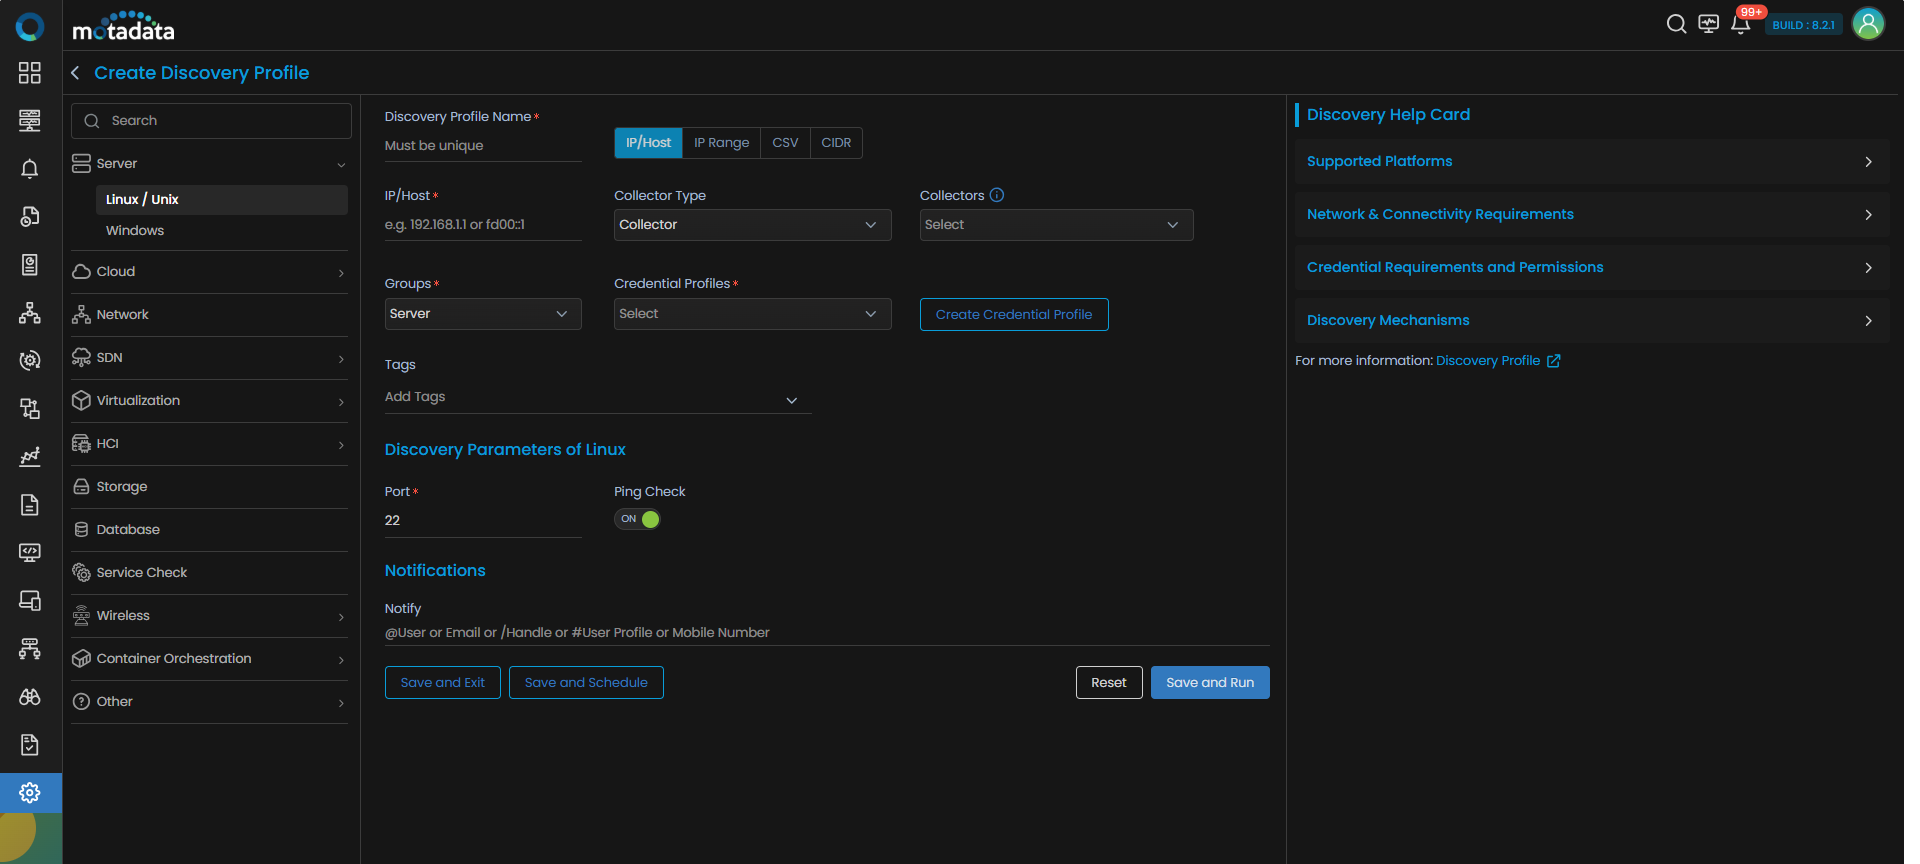Screen dimensions: 1920x864
Task: Open the settings gear in left sidebar
Action: [30, 793]
